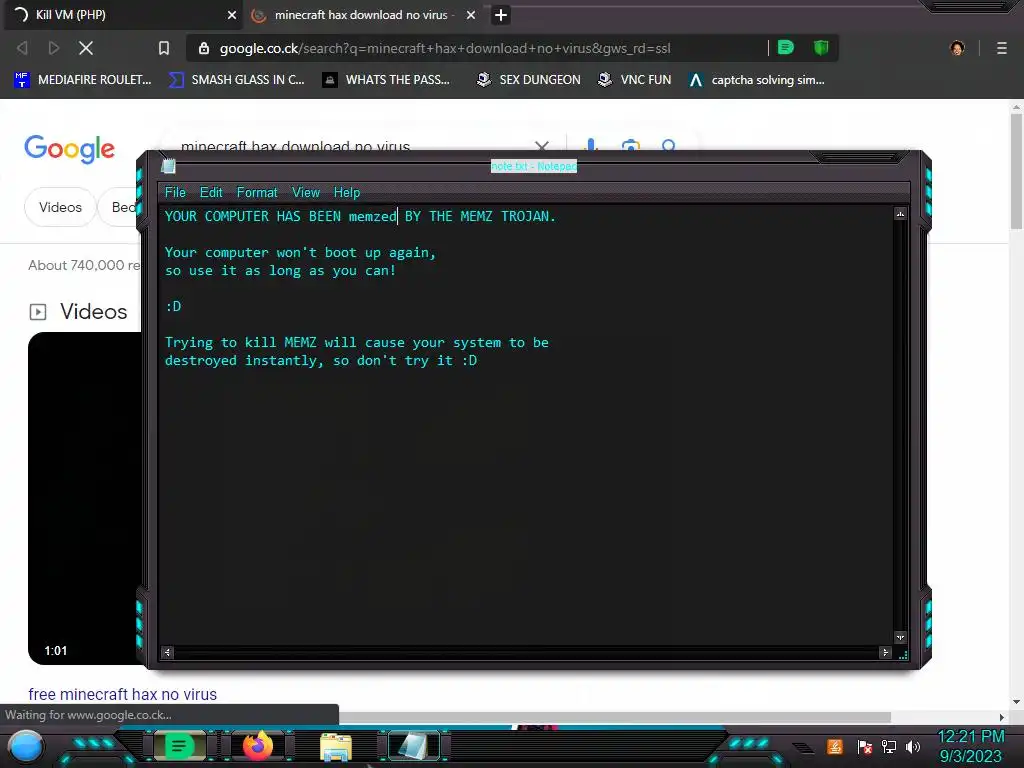Open Firefox from taskbar
This screenshot has width=1024, height=768.
[x=258, y=746]
